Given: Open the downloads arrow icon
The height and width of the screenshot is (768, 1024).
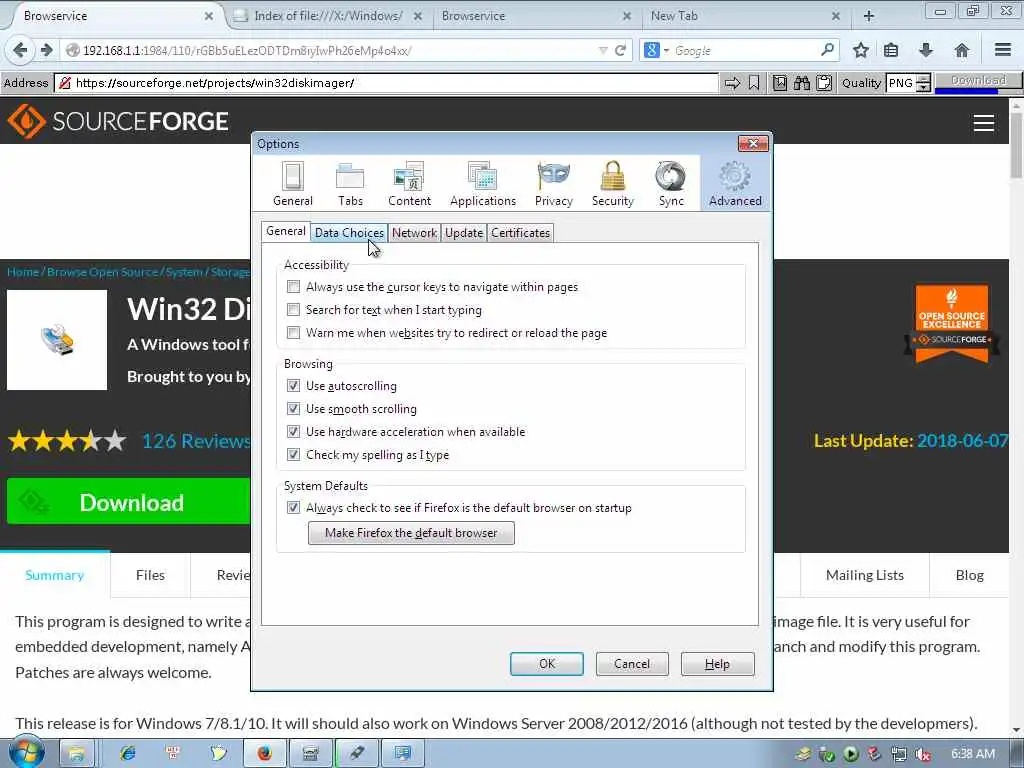Looking at the screenshot, I should 925,50.
